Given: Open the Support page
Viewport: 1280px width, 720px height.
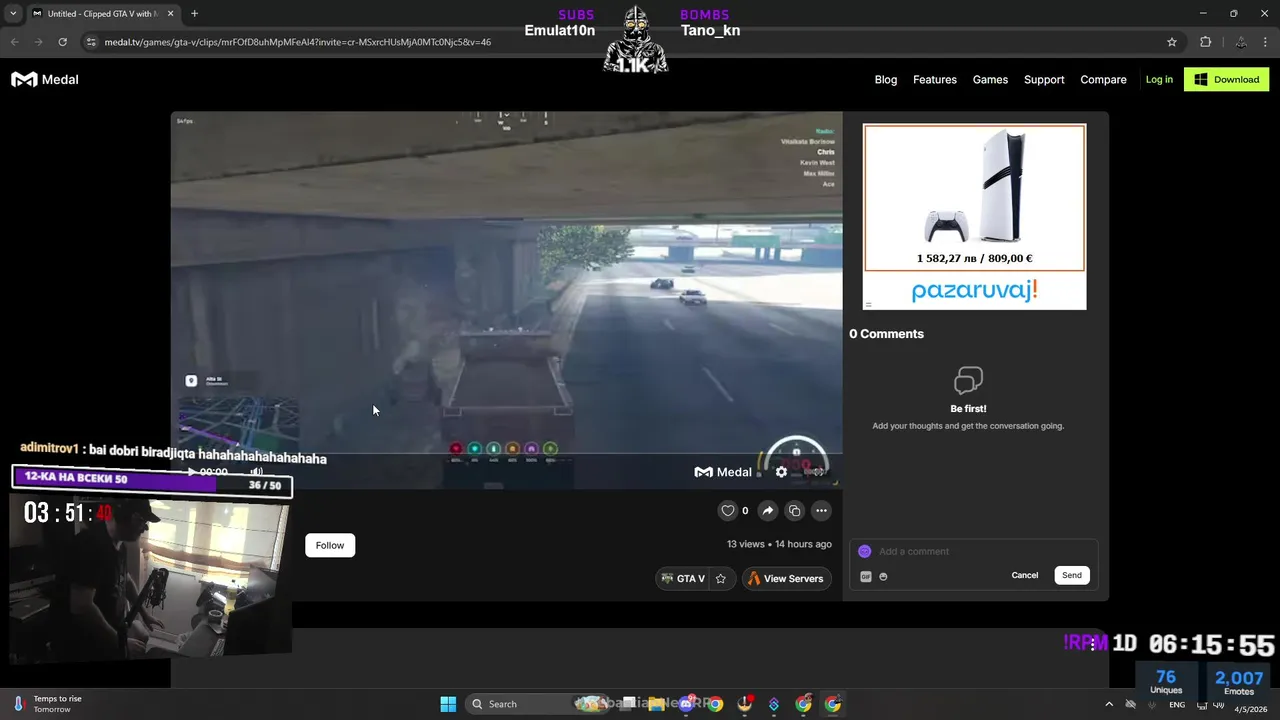Looking at the screenshot, I should pyautogui.click(x=1044, y=80).
